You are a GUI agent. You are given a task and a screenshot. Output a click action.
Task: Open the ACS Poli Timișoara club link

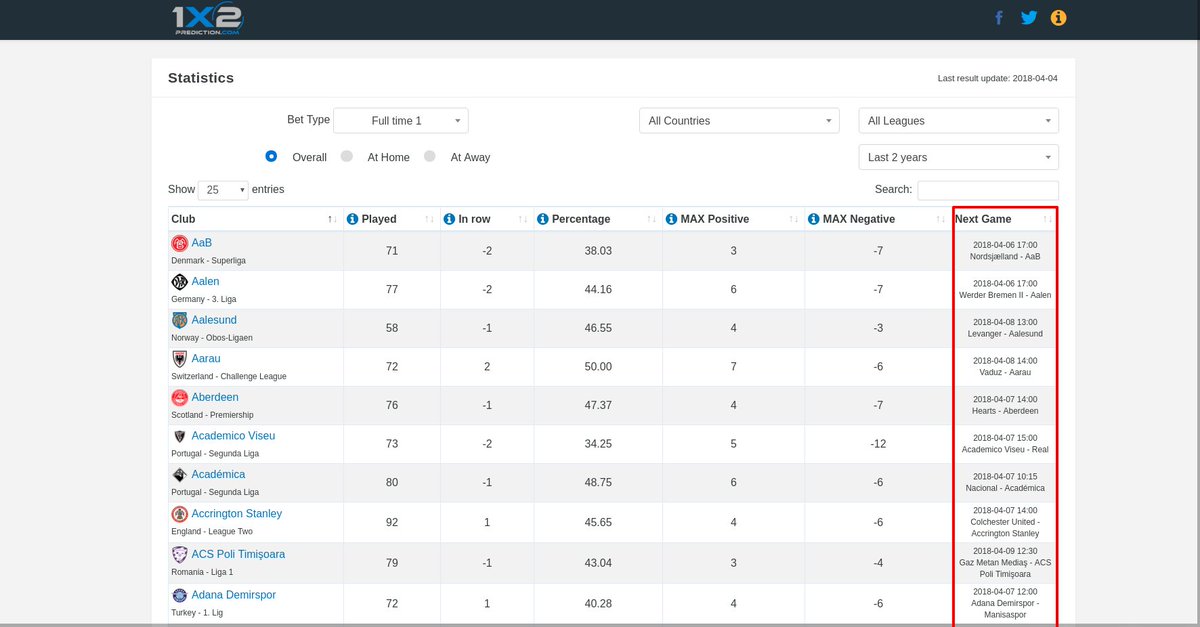(238, 554)
